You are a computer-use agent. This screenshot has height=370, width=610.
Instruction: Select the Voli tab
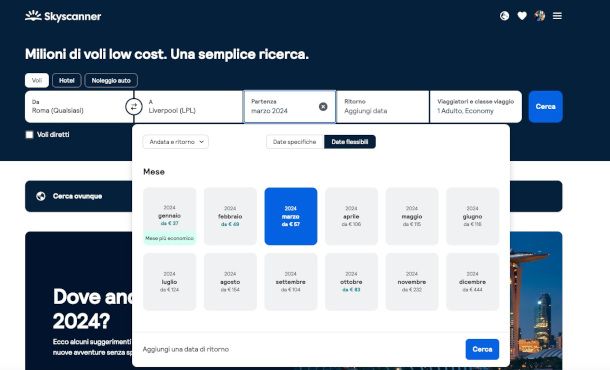(x=37, y=81)
